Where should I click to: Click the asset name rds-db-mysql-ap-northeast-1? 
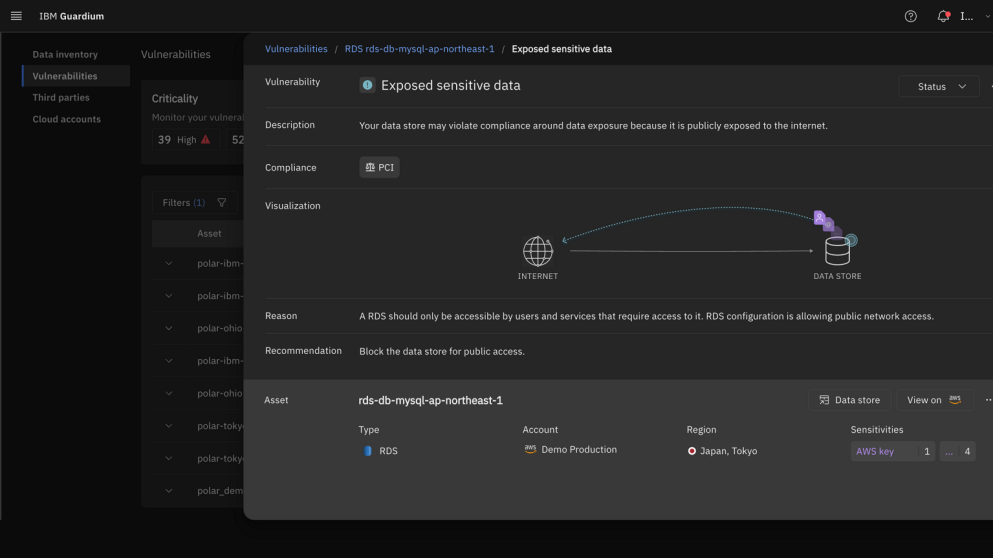[431, 400]
